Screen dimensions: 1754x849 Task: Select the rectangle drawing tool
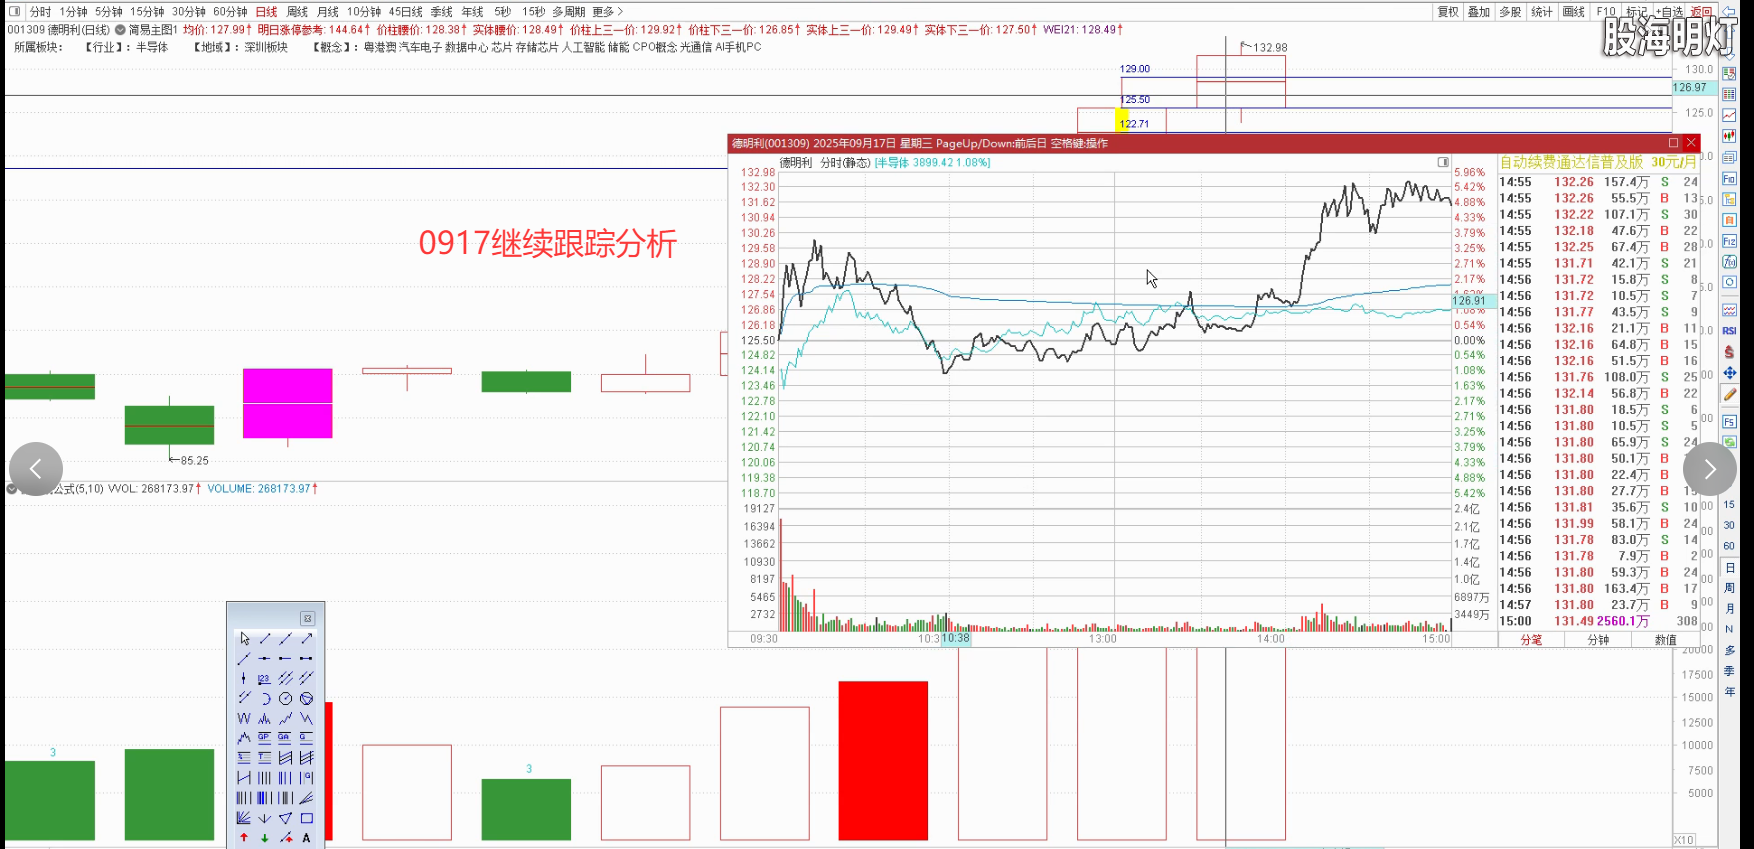(307, 818)
